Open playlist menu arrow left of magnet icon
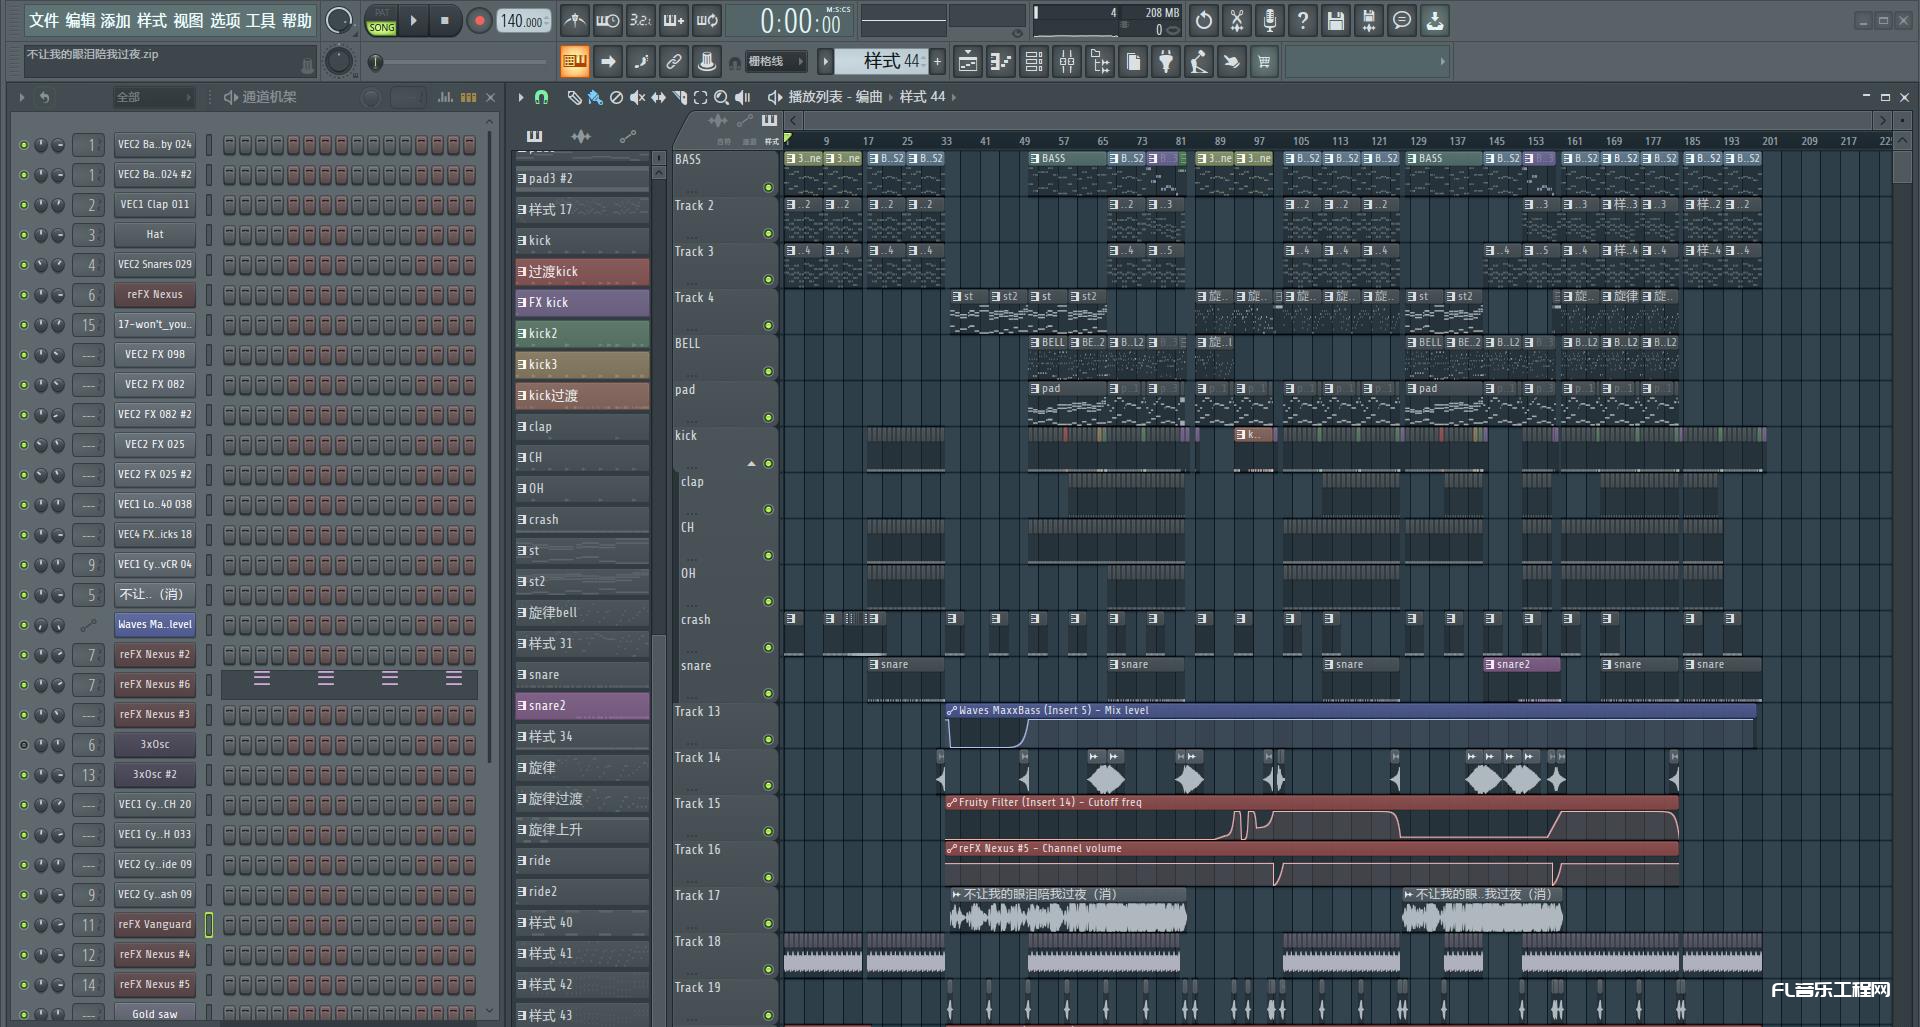This screenshot has width=1920, height=1027. 521,97
